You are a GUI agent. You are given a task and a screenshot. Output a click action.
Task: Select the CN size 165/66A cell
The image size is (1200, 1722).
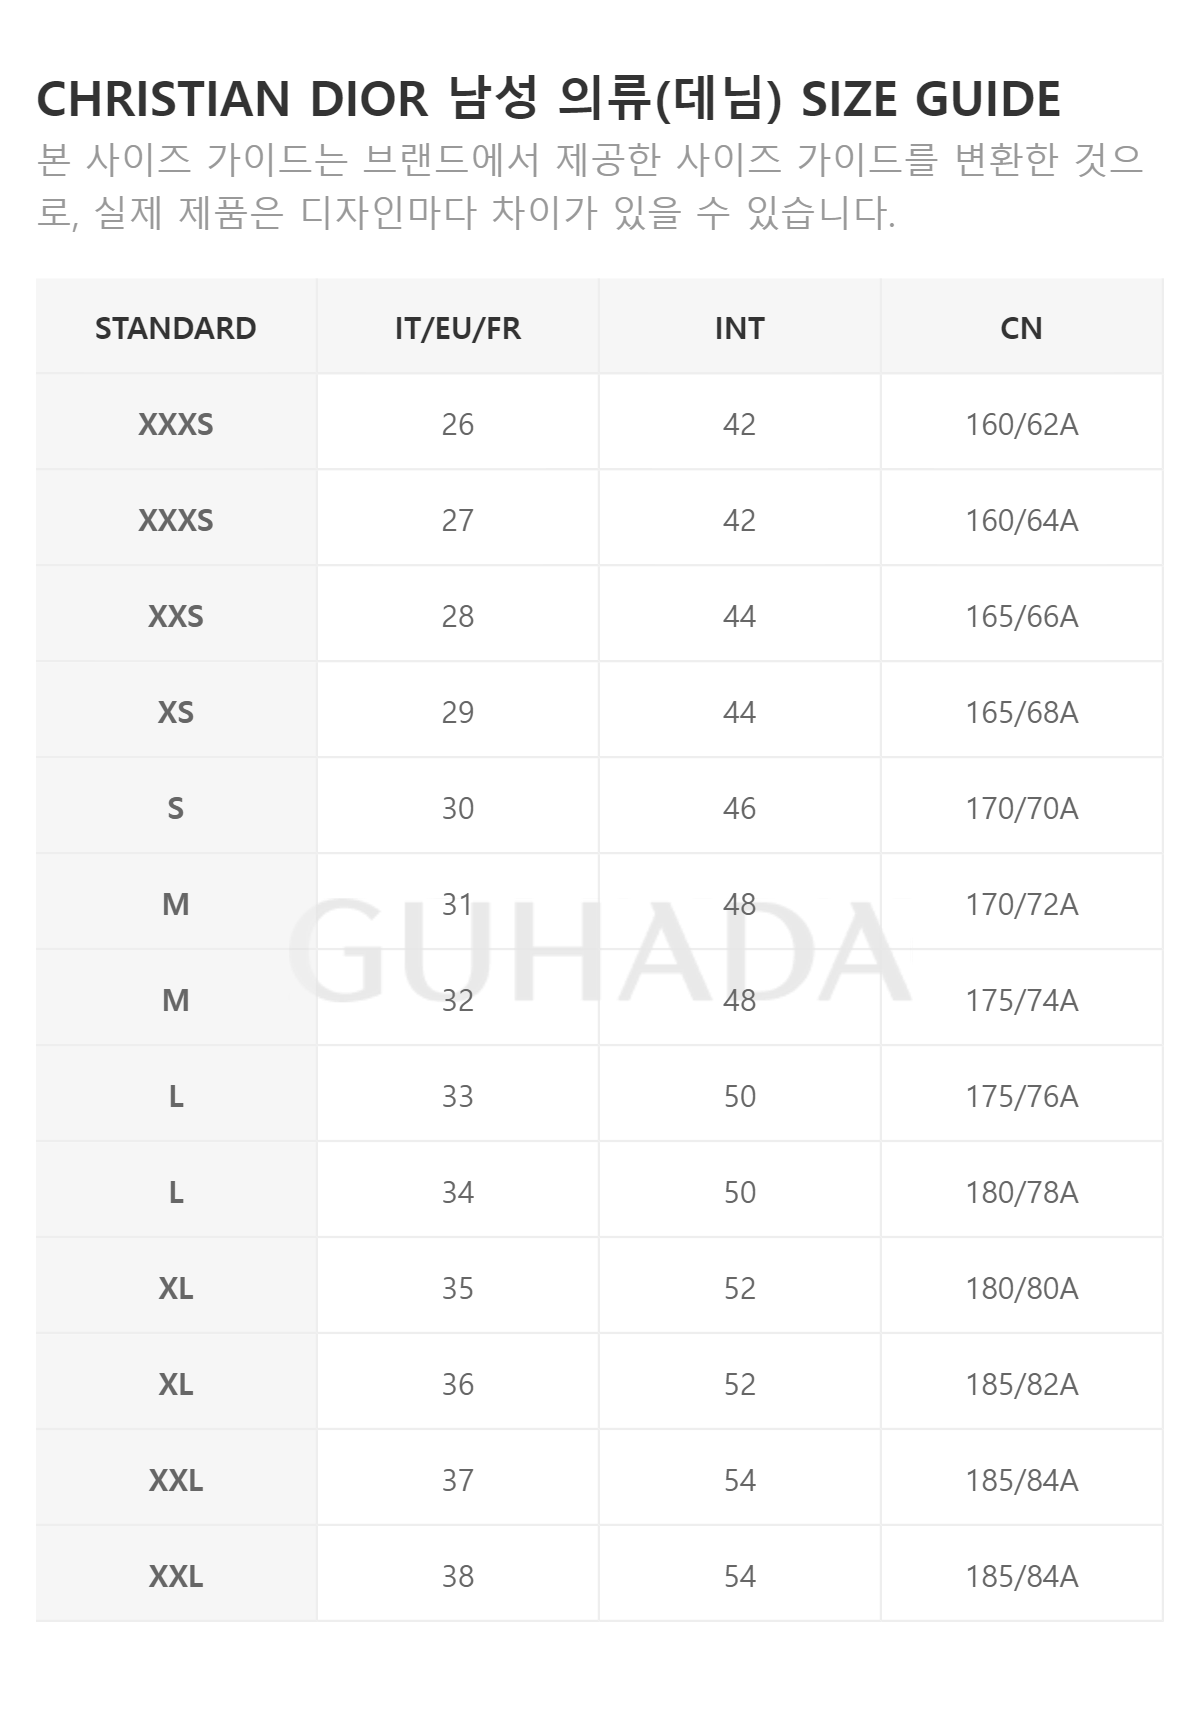click(x=1022, y=615)
